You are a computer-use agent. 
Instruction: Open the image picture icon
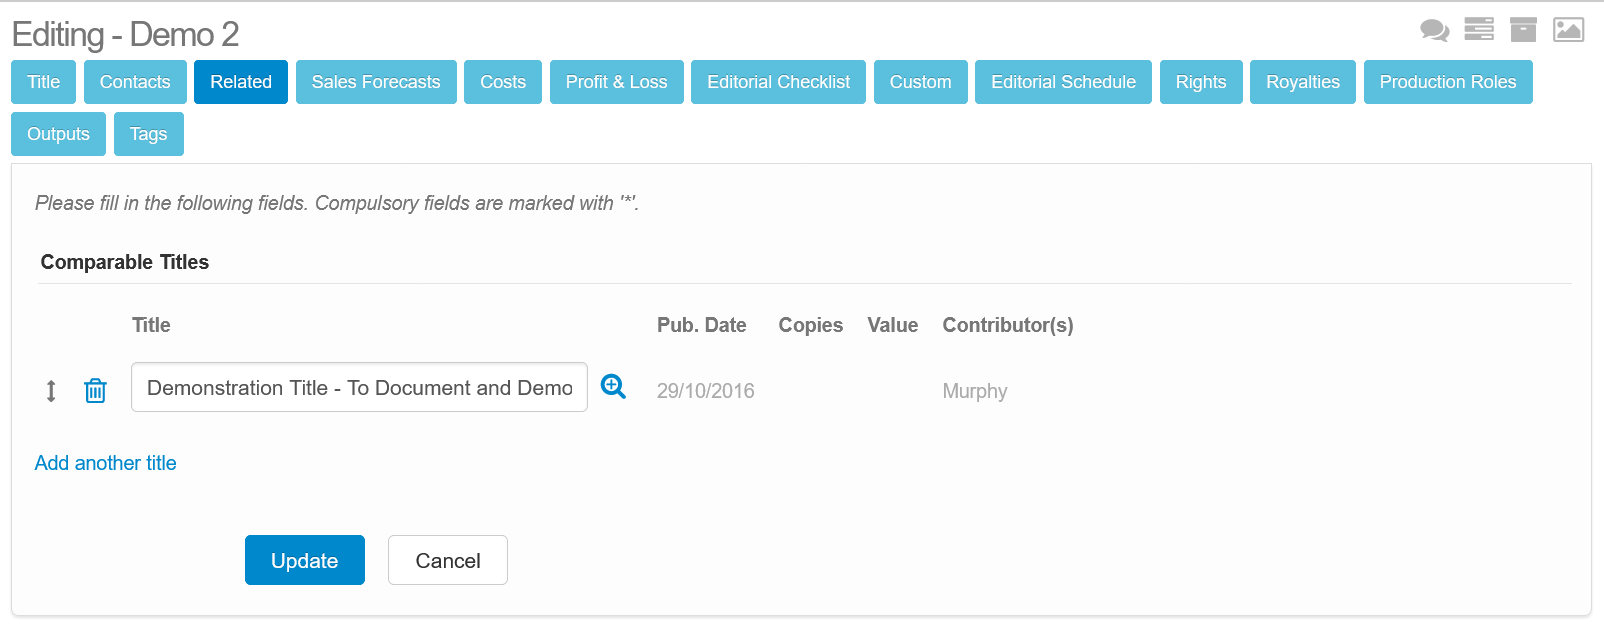click(x=1567, y=30)
